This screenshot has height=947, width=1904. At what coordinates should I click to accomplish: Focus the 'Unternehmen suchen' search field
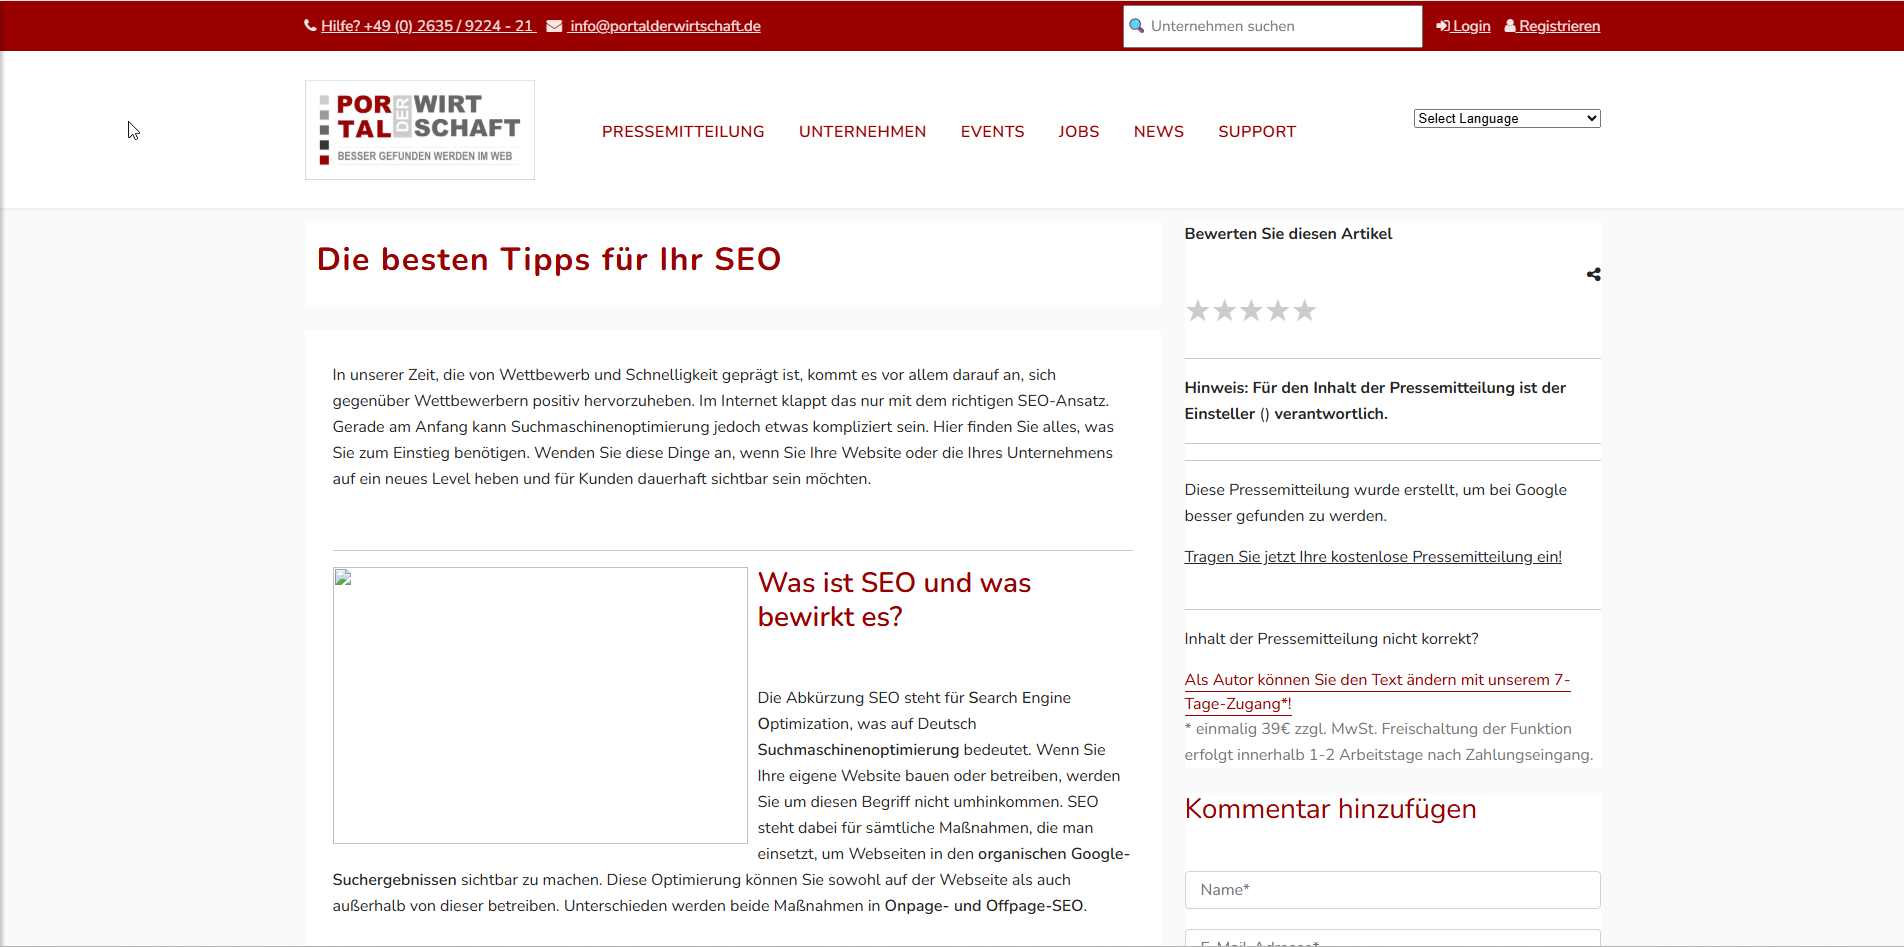pos(1280,26)
